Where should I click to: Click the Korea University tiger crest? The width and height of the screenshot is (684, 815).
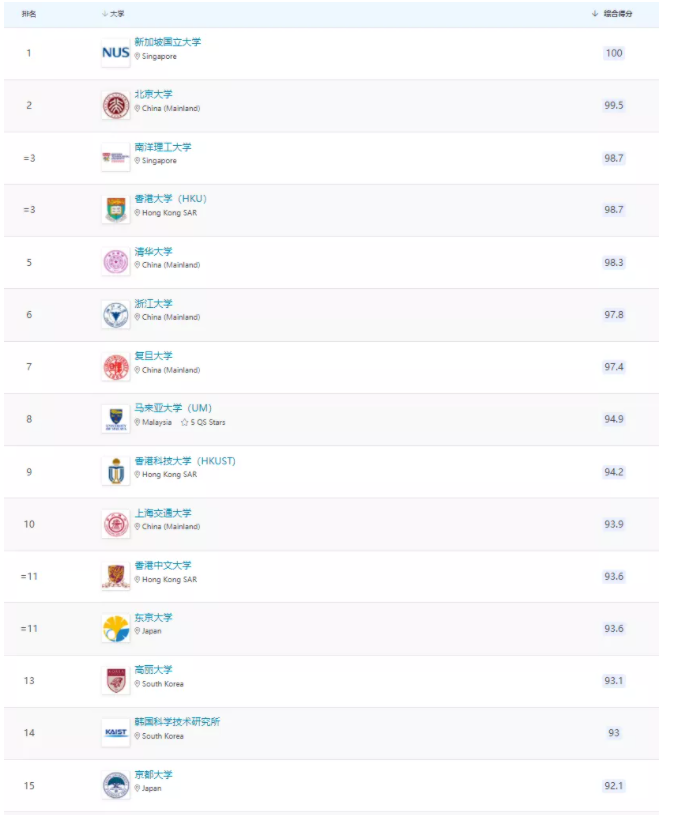[115, 680]
